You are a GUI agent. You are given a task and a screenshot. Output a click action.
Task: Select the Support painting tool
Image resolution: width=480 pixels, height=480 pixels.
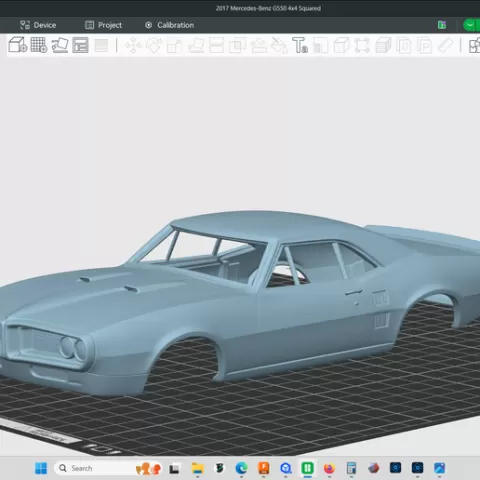coord(258,45)
